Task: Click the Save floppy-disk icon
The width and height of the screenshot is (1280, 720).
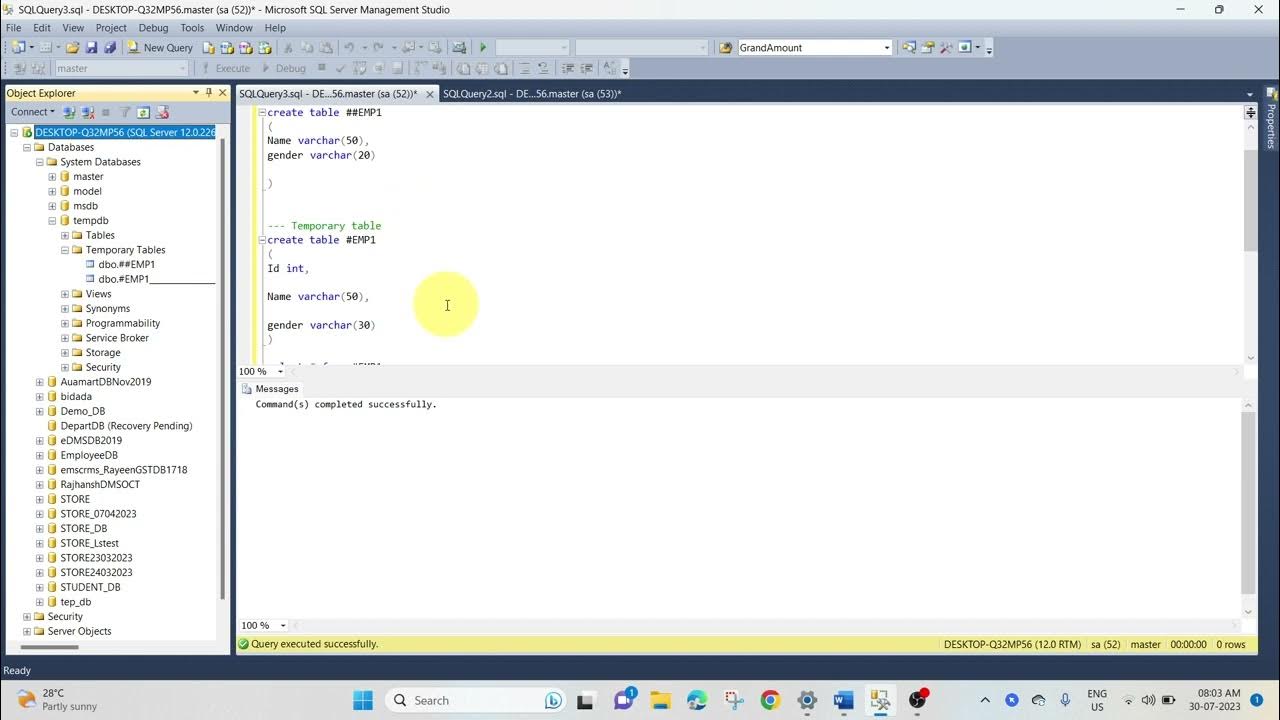Action: coord(91,47)
